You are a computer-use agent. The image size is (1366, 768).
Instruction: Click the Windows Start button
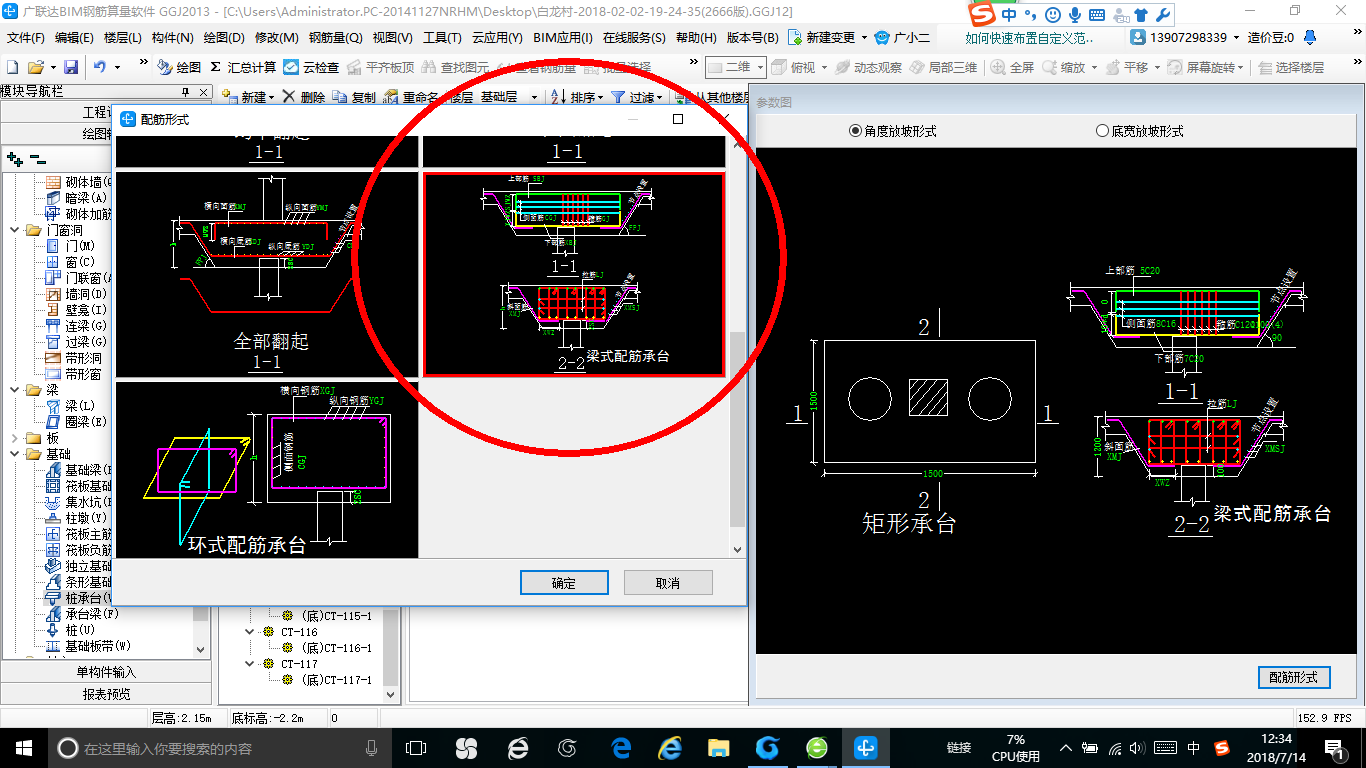point(23,748)
